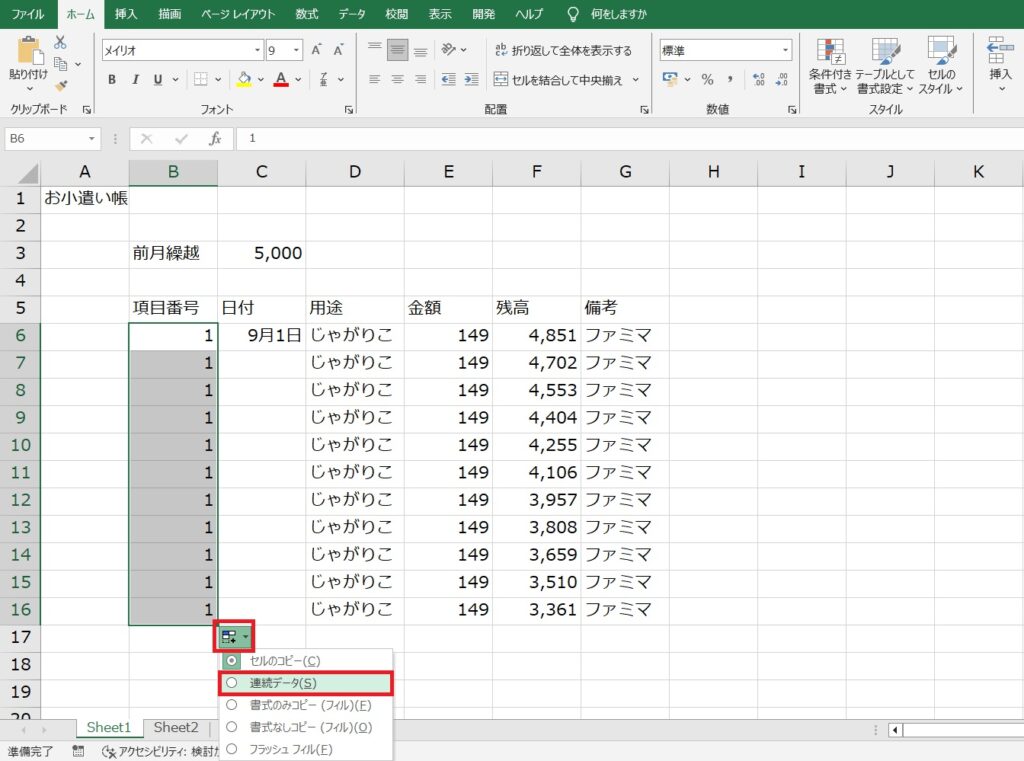The height and width of the screenshot is (761, 1024).
Task: Toggle Bold formatting
Action: [112, 80]
